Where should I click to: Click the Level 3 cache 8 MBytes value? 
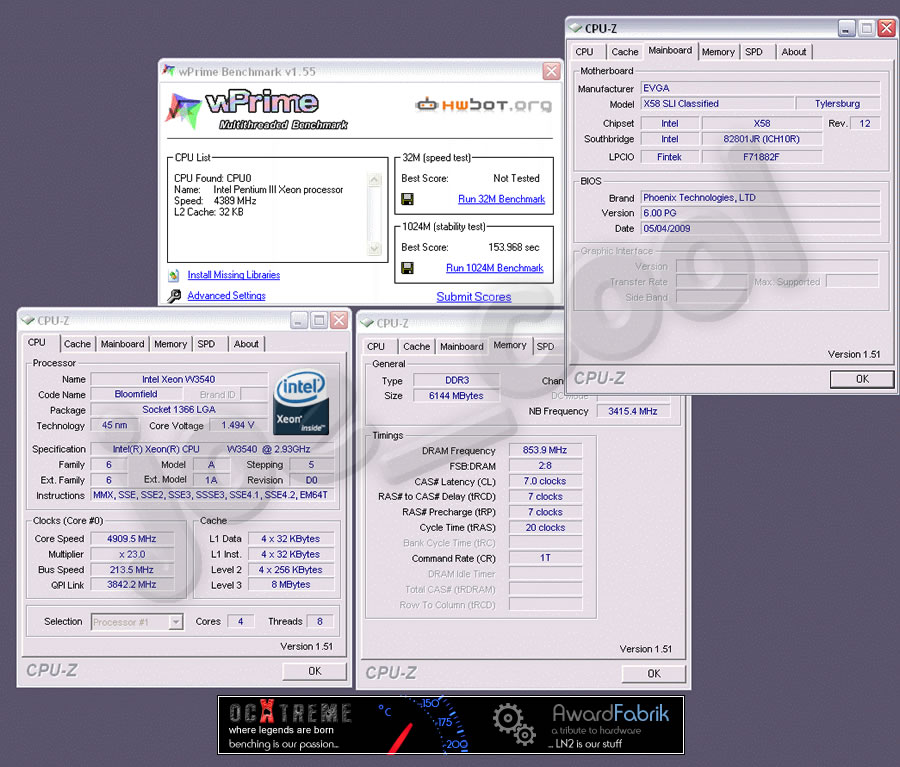290,584
